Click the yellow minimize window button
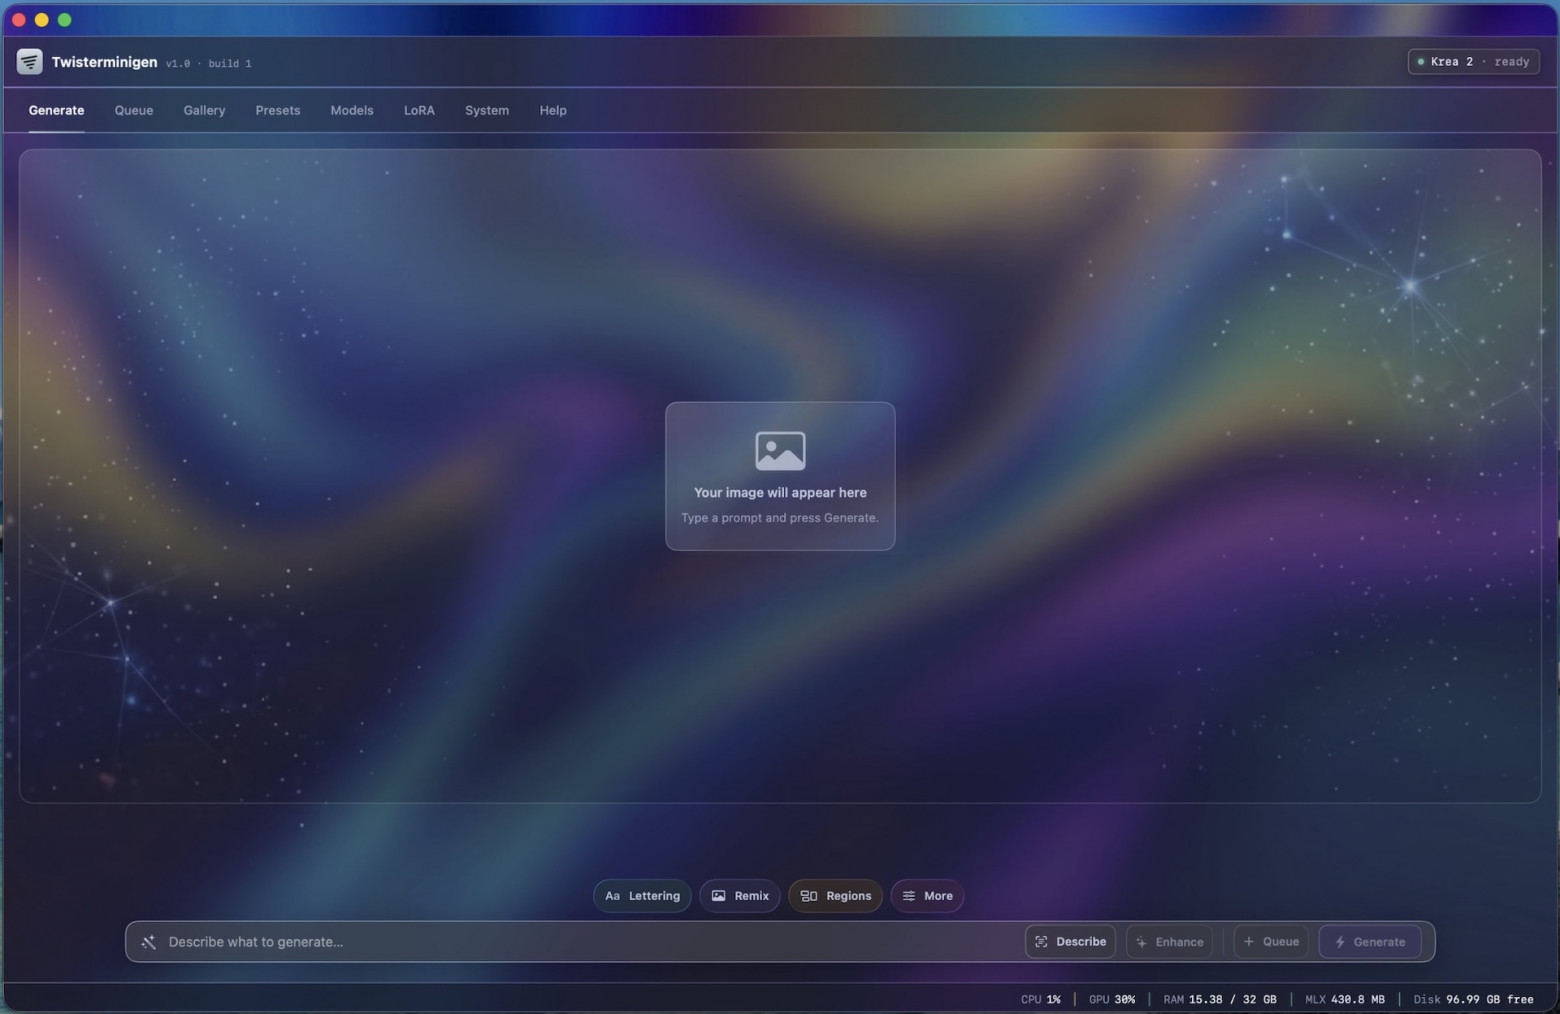 click(x=41, y=20)
